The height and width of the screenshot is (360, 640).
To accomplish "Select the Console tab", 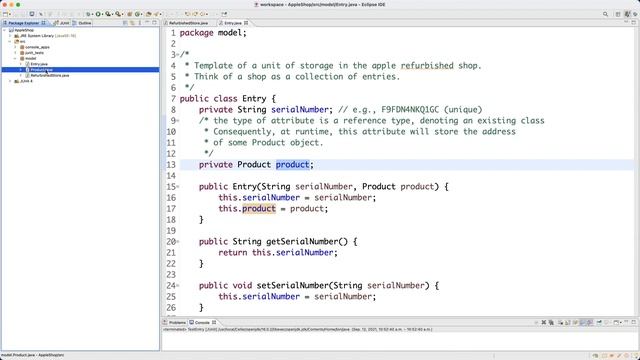I will point(202,322).
